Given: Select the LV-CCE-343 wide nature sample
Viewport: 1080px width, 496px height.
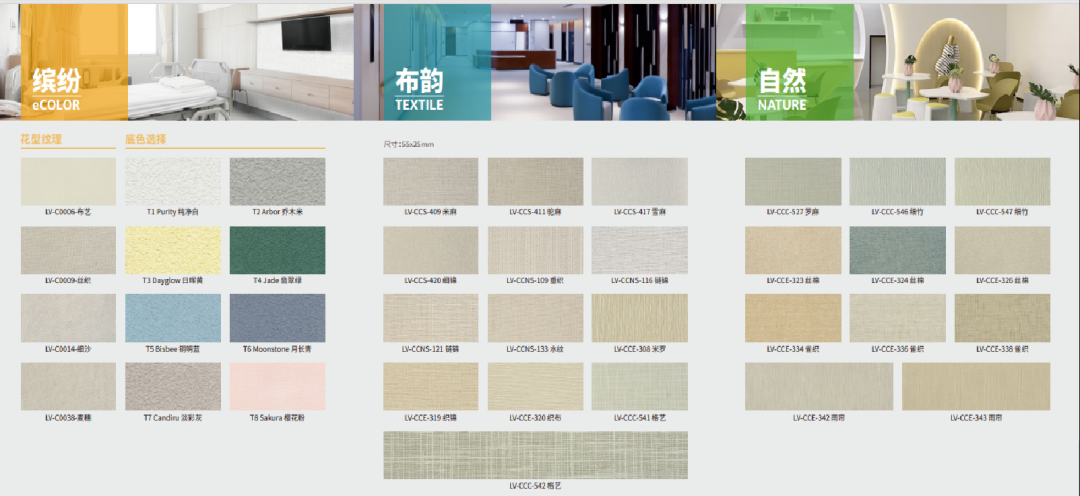Looking at the screenshot, I should [x=976, y=386].
